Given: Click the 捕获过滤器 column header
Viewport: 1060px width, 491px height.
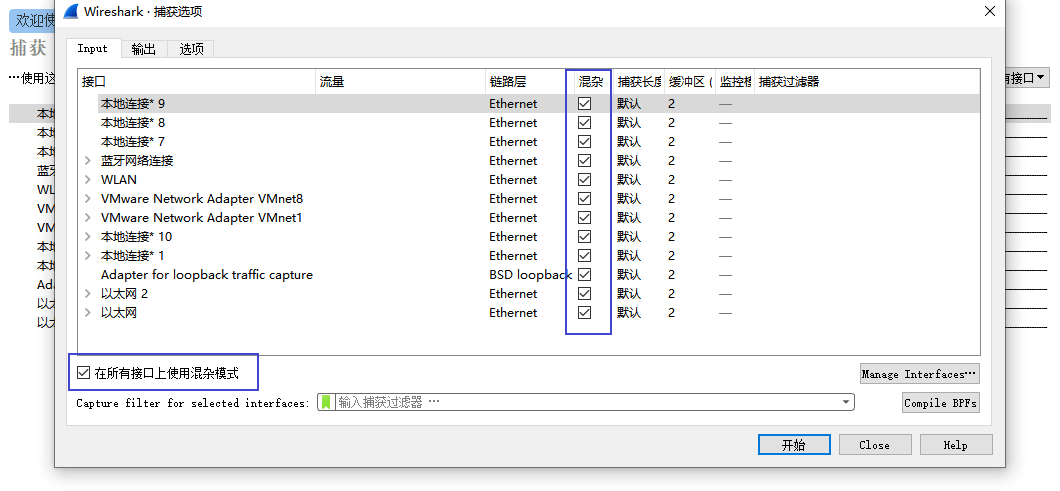Looking at the screenshot, I should tap(867, 82).
